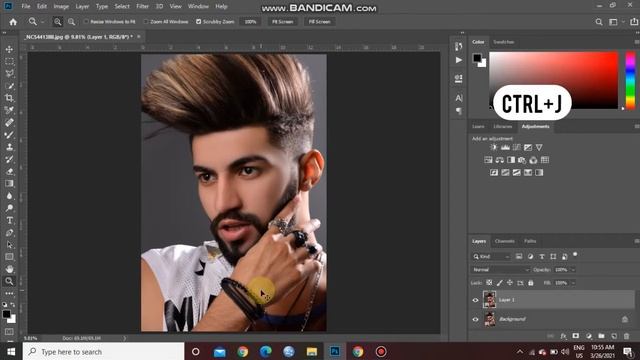The width and height of the screenshot is (640, 360).
Task: Select the Horizontal Type tool
Action: 9,220
